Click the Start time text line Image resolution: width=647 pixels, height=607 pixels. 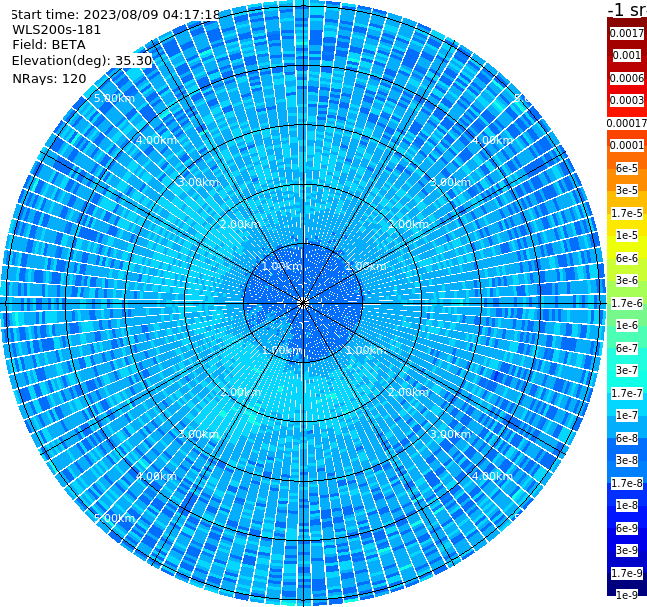pyautogui.click(x=116, y=14)
